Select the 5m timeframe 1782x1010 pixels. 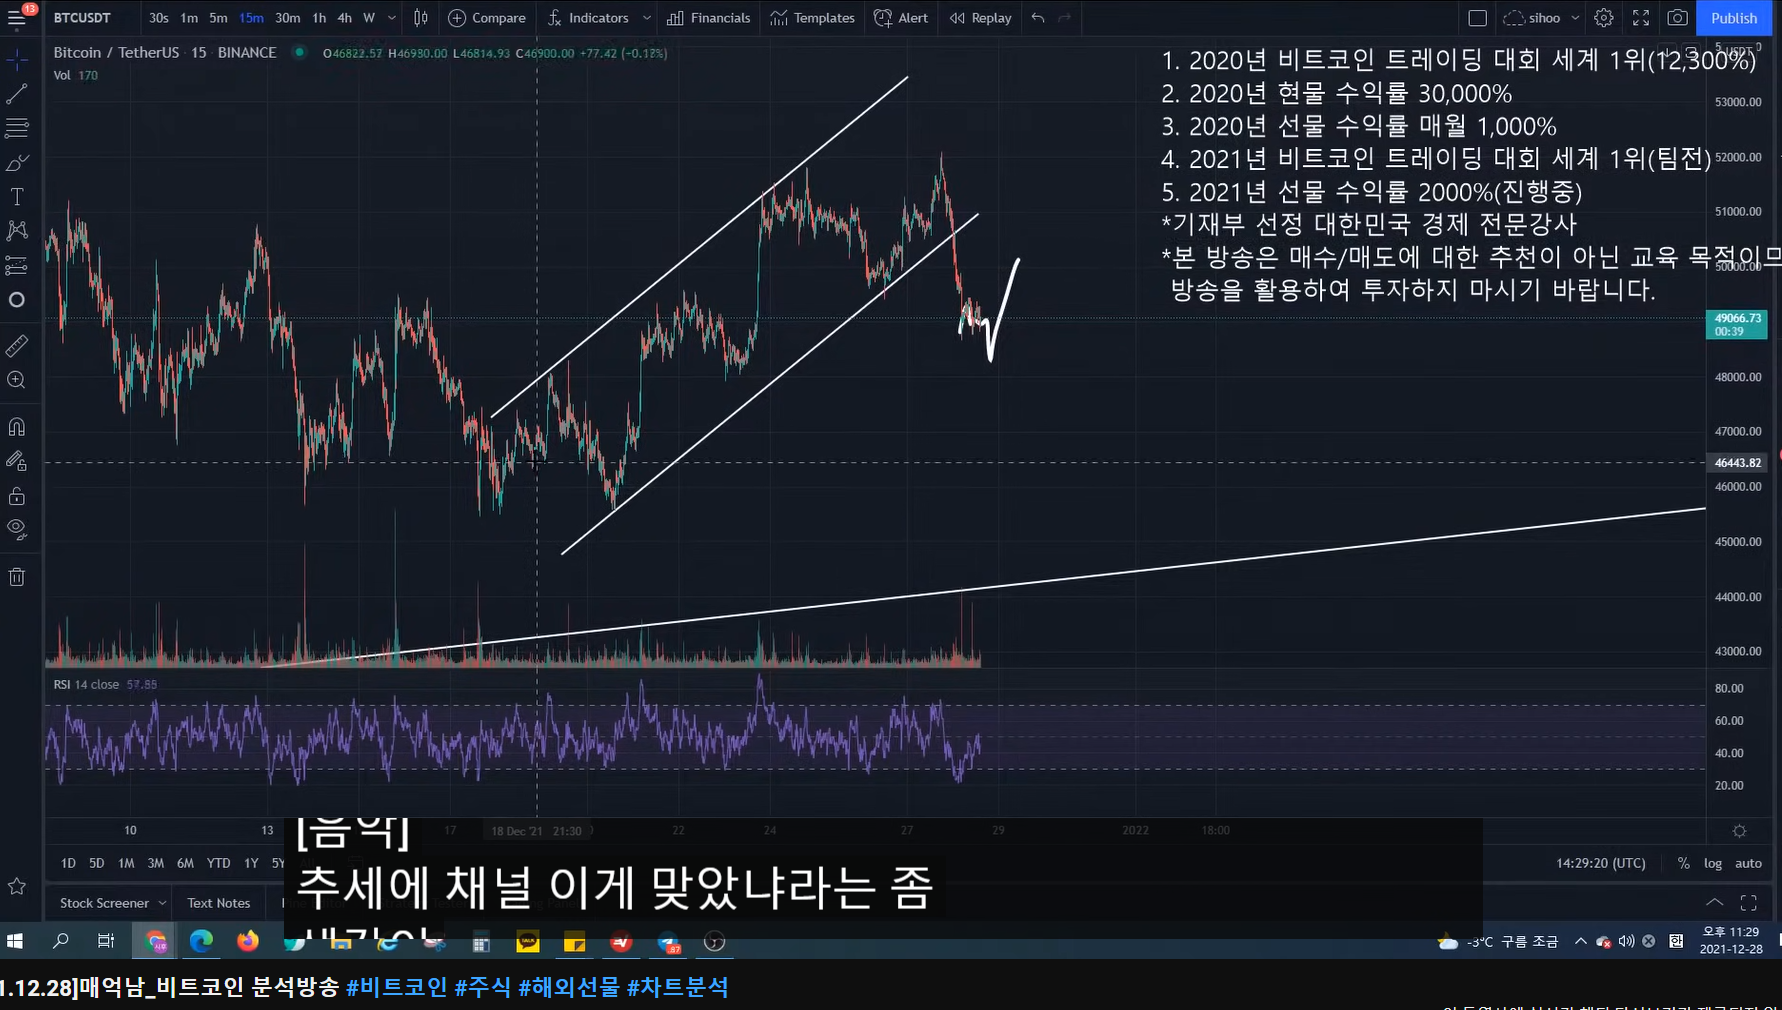point(218,18)
